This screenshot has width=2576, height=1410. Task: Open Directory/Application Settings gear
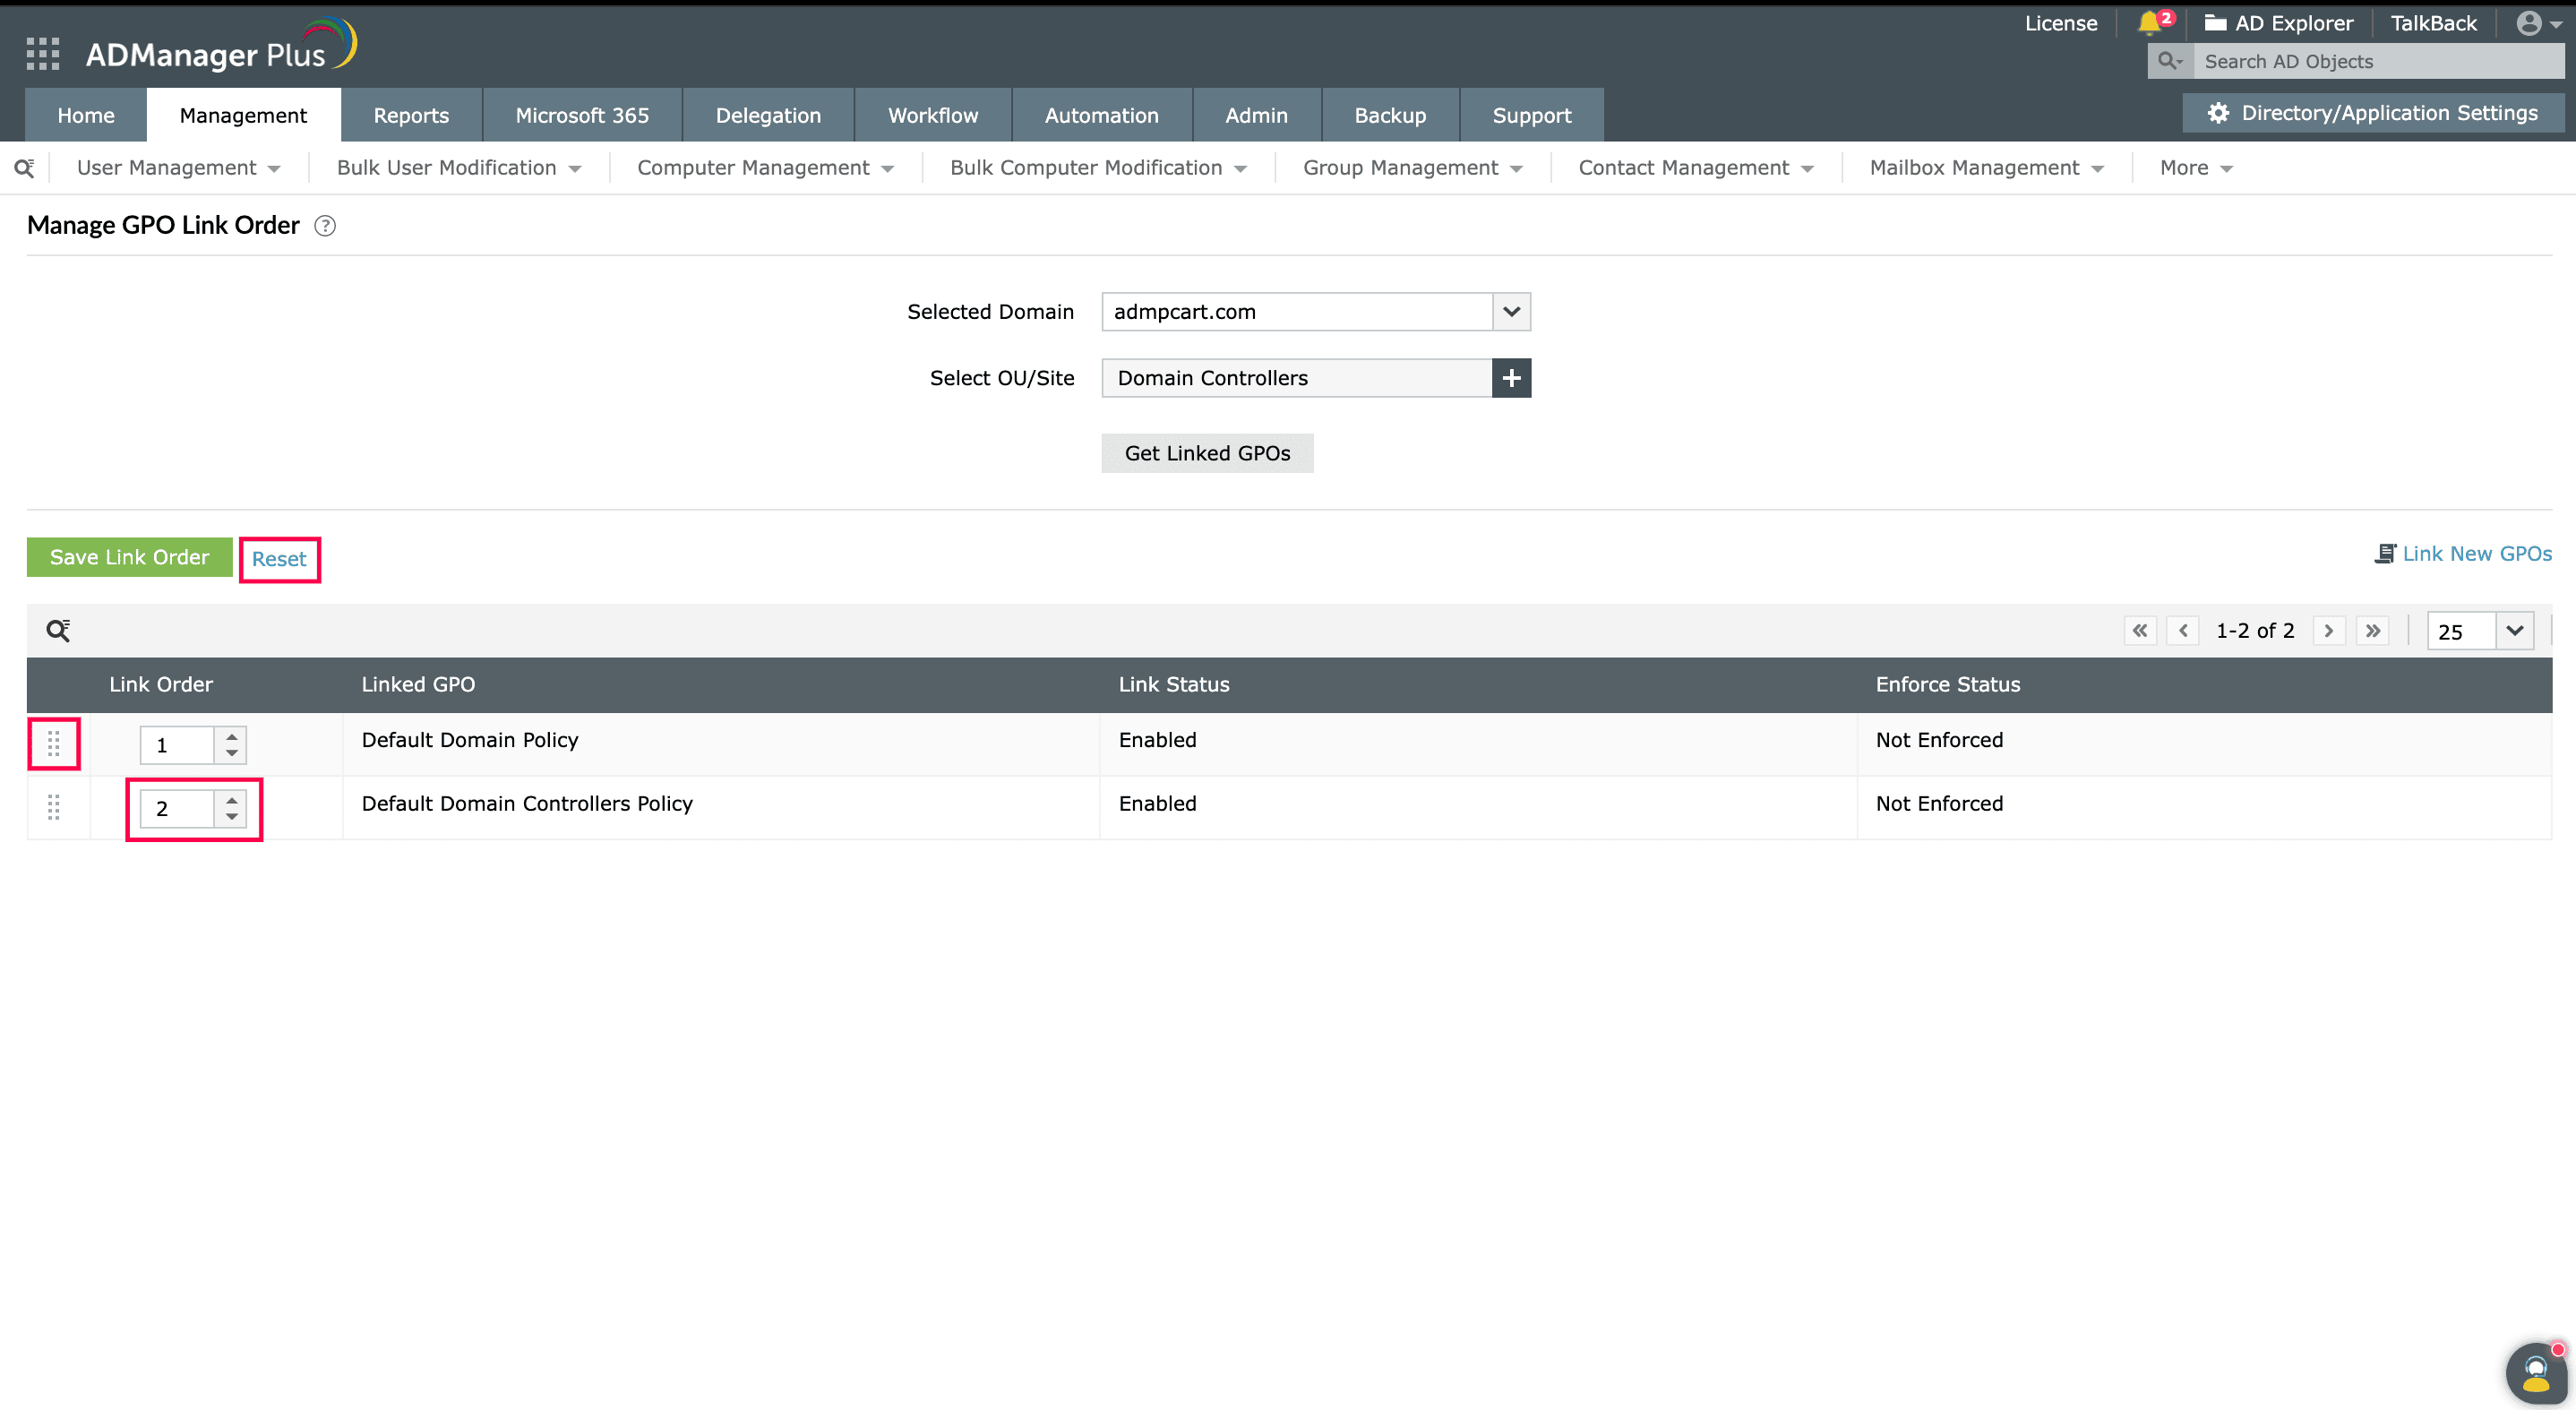2219,112
